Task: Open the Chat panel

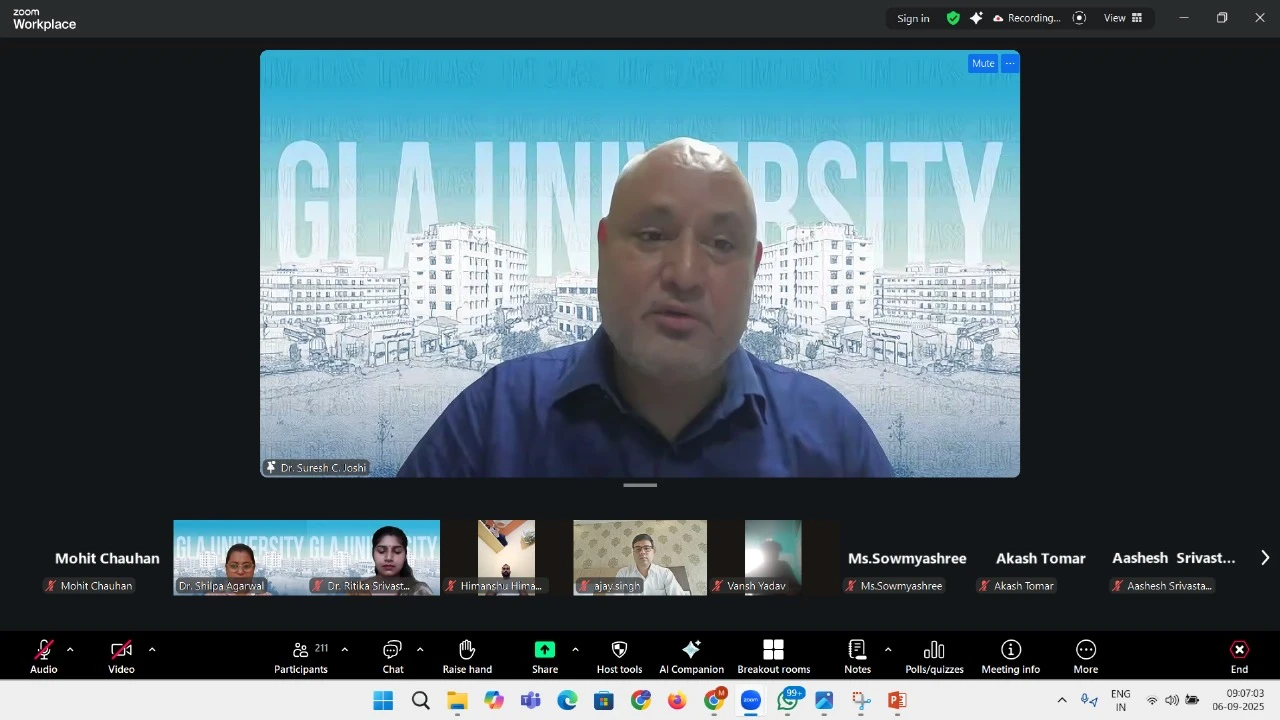Action: 393,657
